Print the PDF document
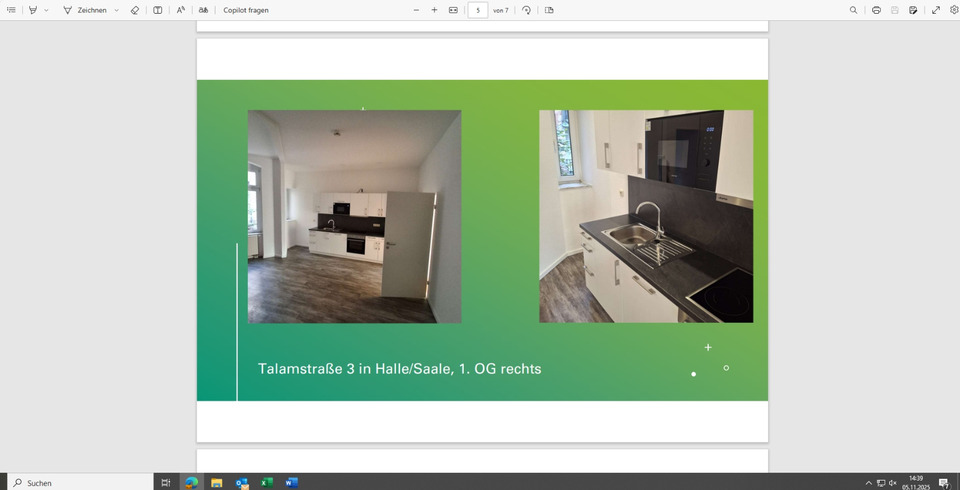960x490 pixels. tap(876, 10)
